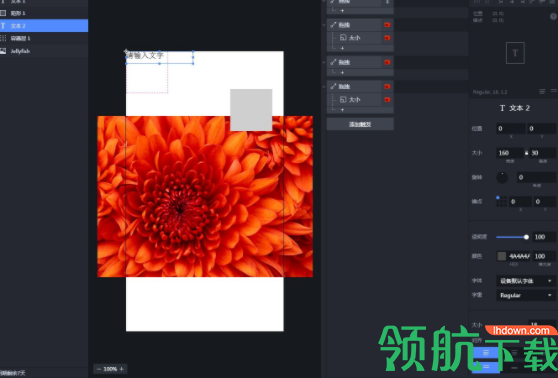This screenshot has width=558, height=378.
Task: Click the 100% zoom level readout
Action: click(110, 369)
